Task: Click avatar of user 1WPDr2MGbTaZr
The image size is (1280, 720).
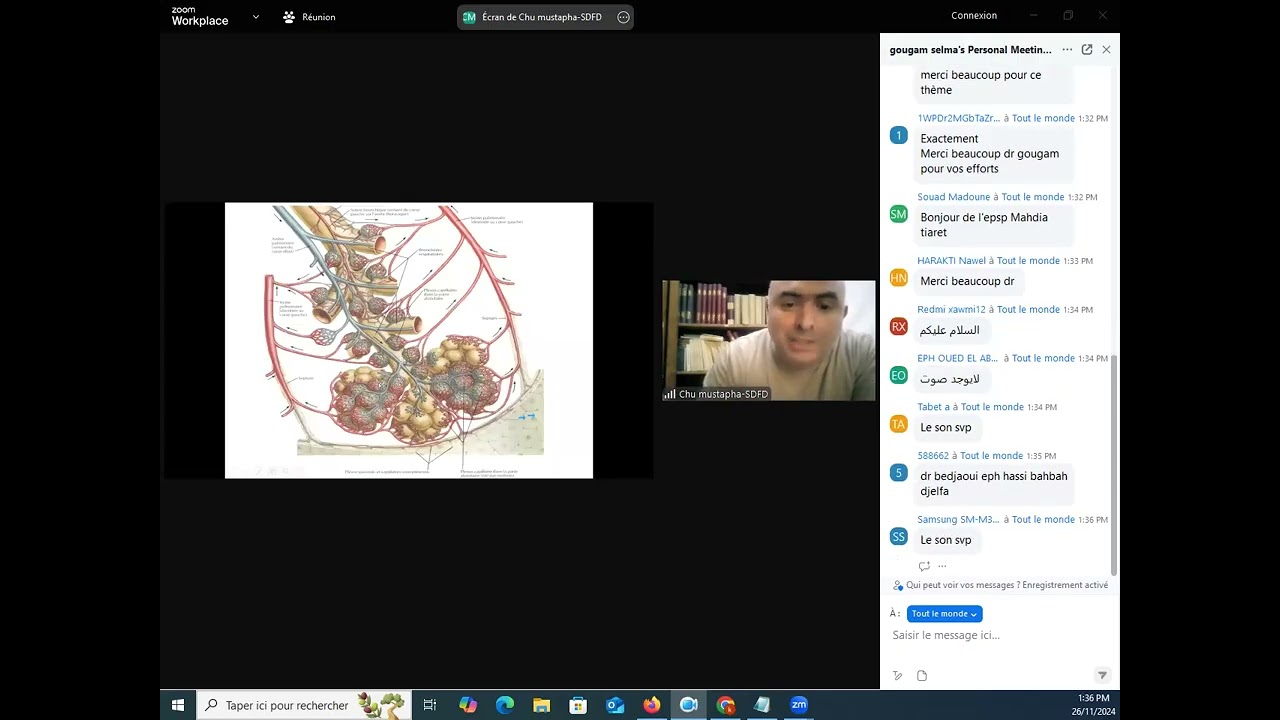Action: point(898,135)
